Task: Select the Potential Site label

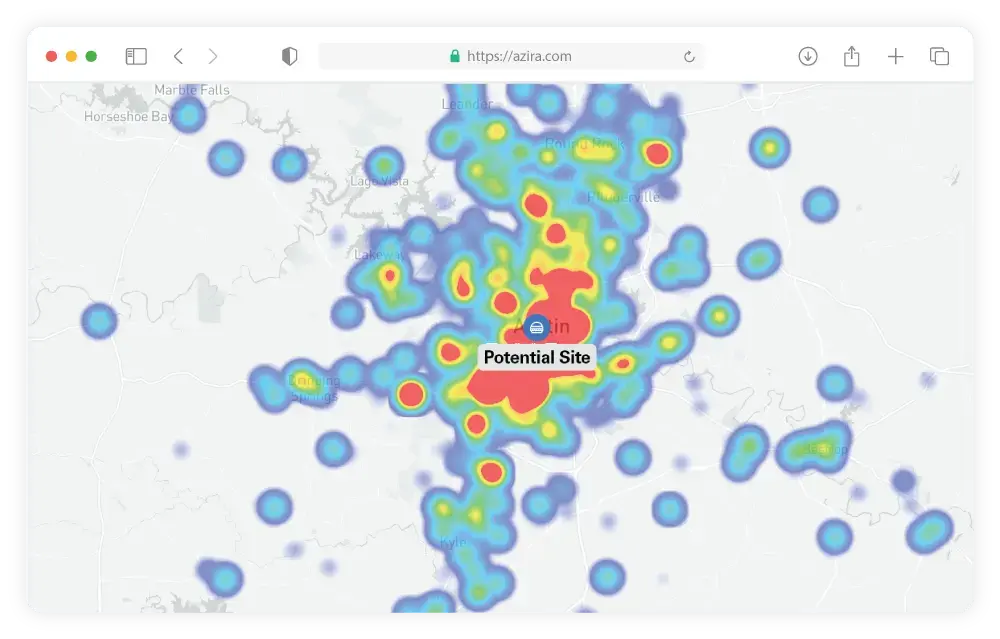Action: click(537, 357)
